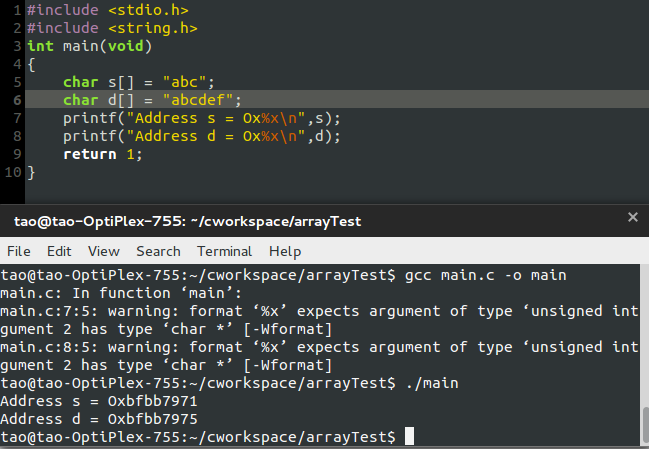Click the 'main.c:8:5: warning' line
Viewport: 649px width, 449px height.
click(x=319, y=347)
